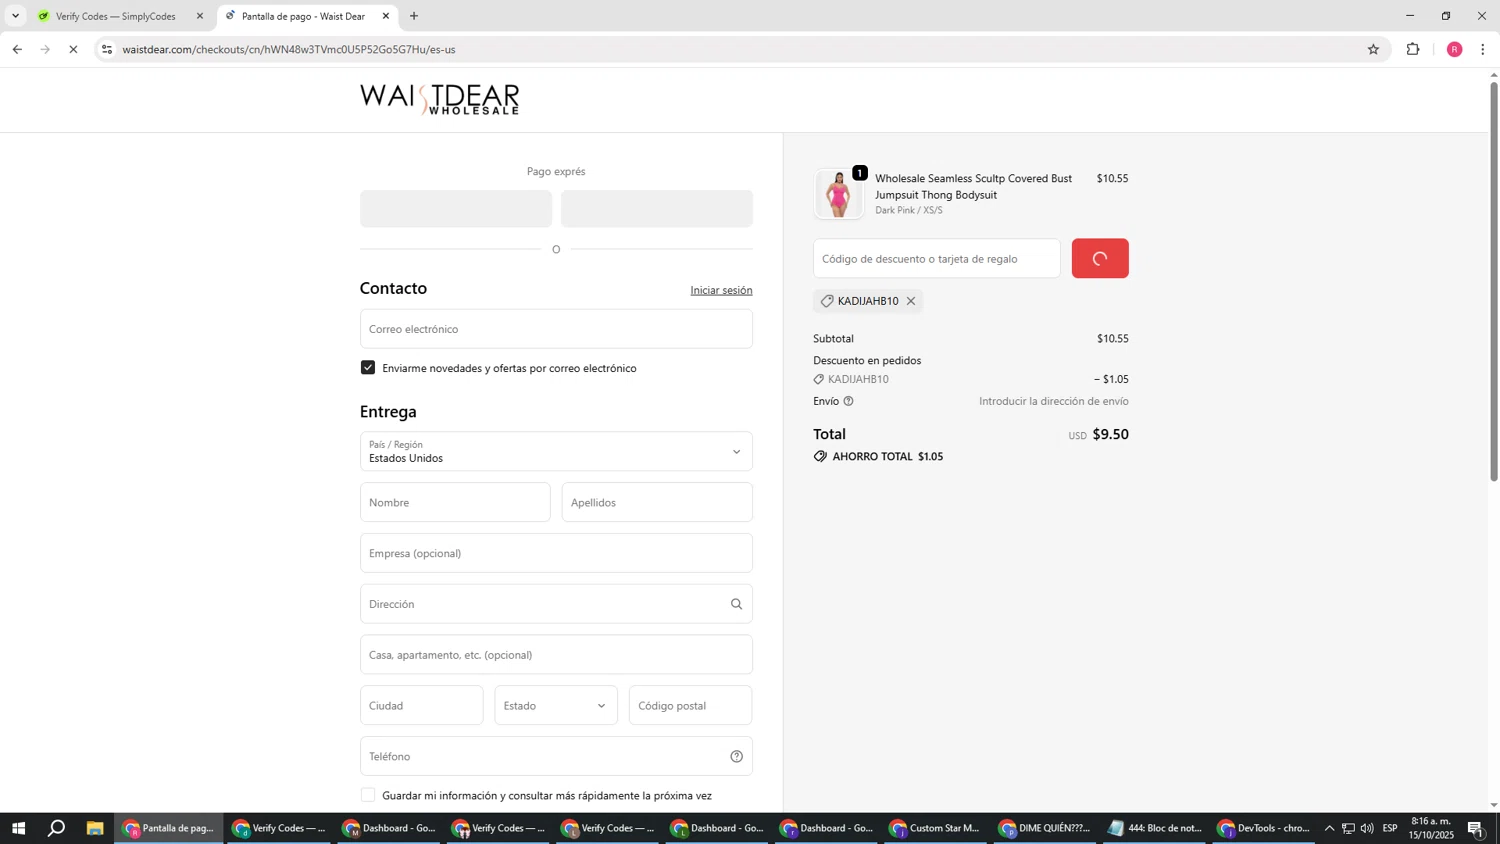
Task: Open the Teléfono help question mark
Action: 736,757
